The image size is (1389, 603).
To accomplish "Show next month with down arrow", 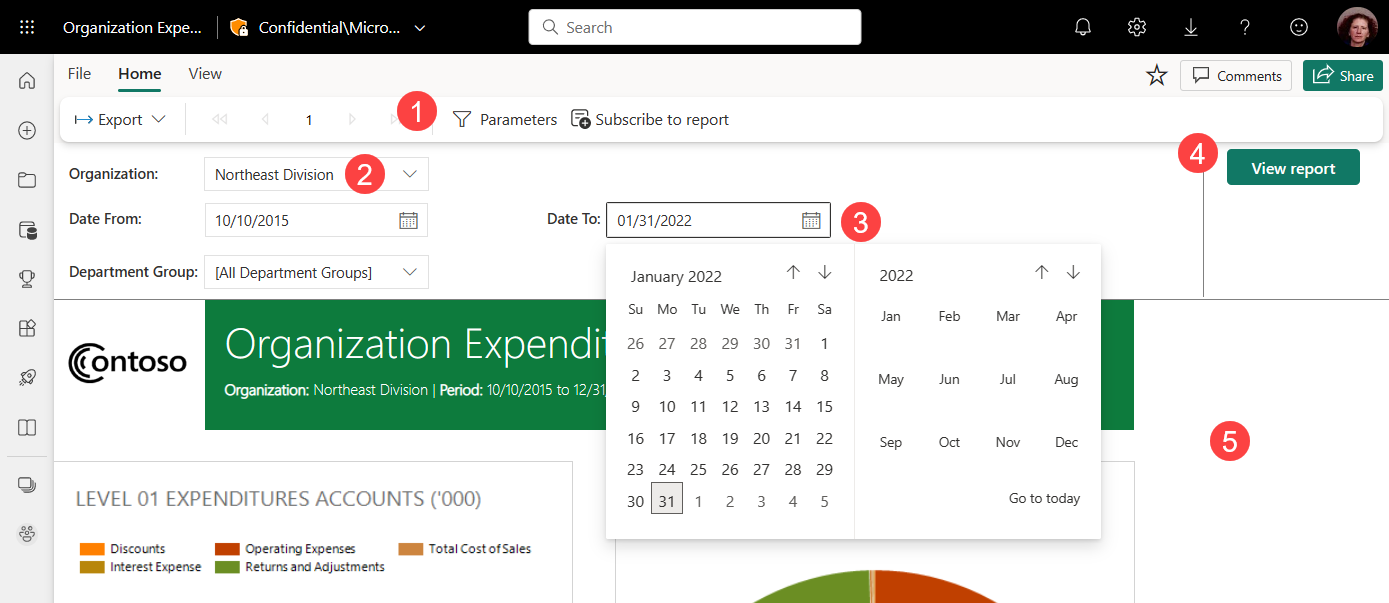I will point(825,272).
